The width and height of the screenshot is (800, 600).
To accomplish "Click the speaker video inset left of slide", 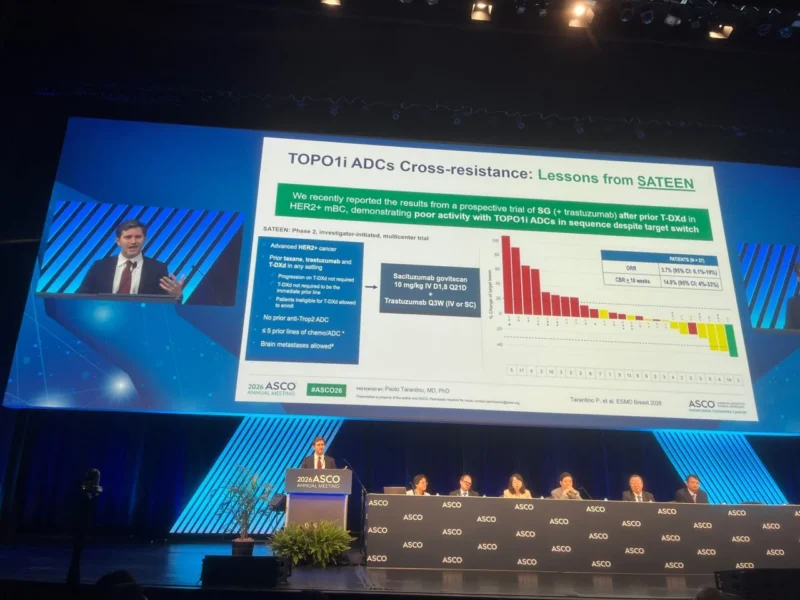I will tap(139, 253).
